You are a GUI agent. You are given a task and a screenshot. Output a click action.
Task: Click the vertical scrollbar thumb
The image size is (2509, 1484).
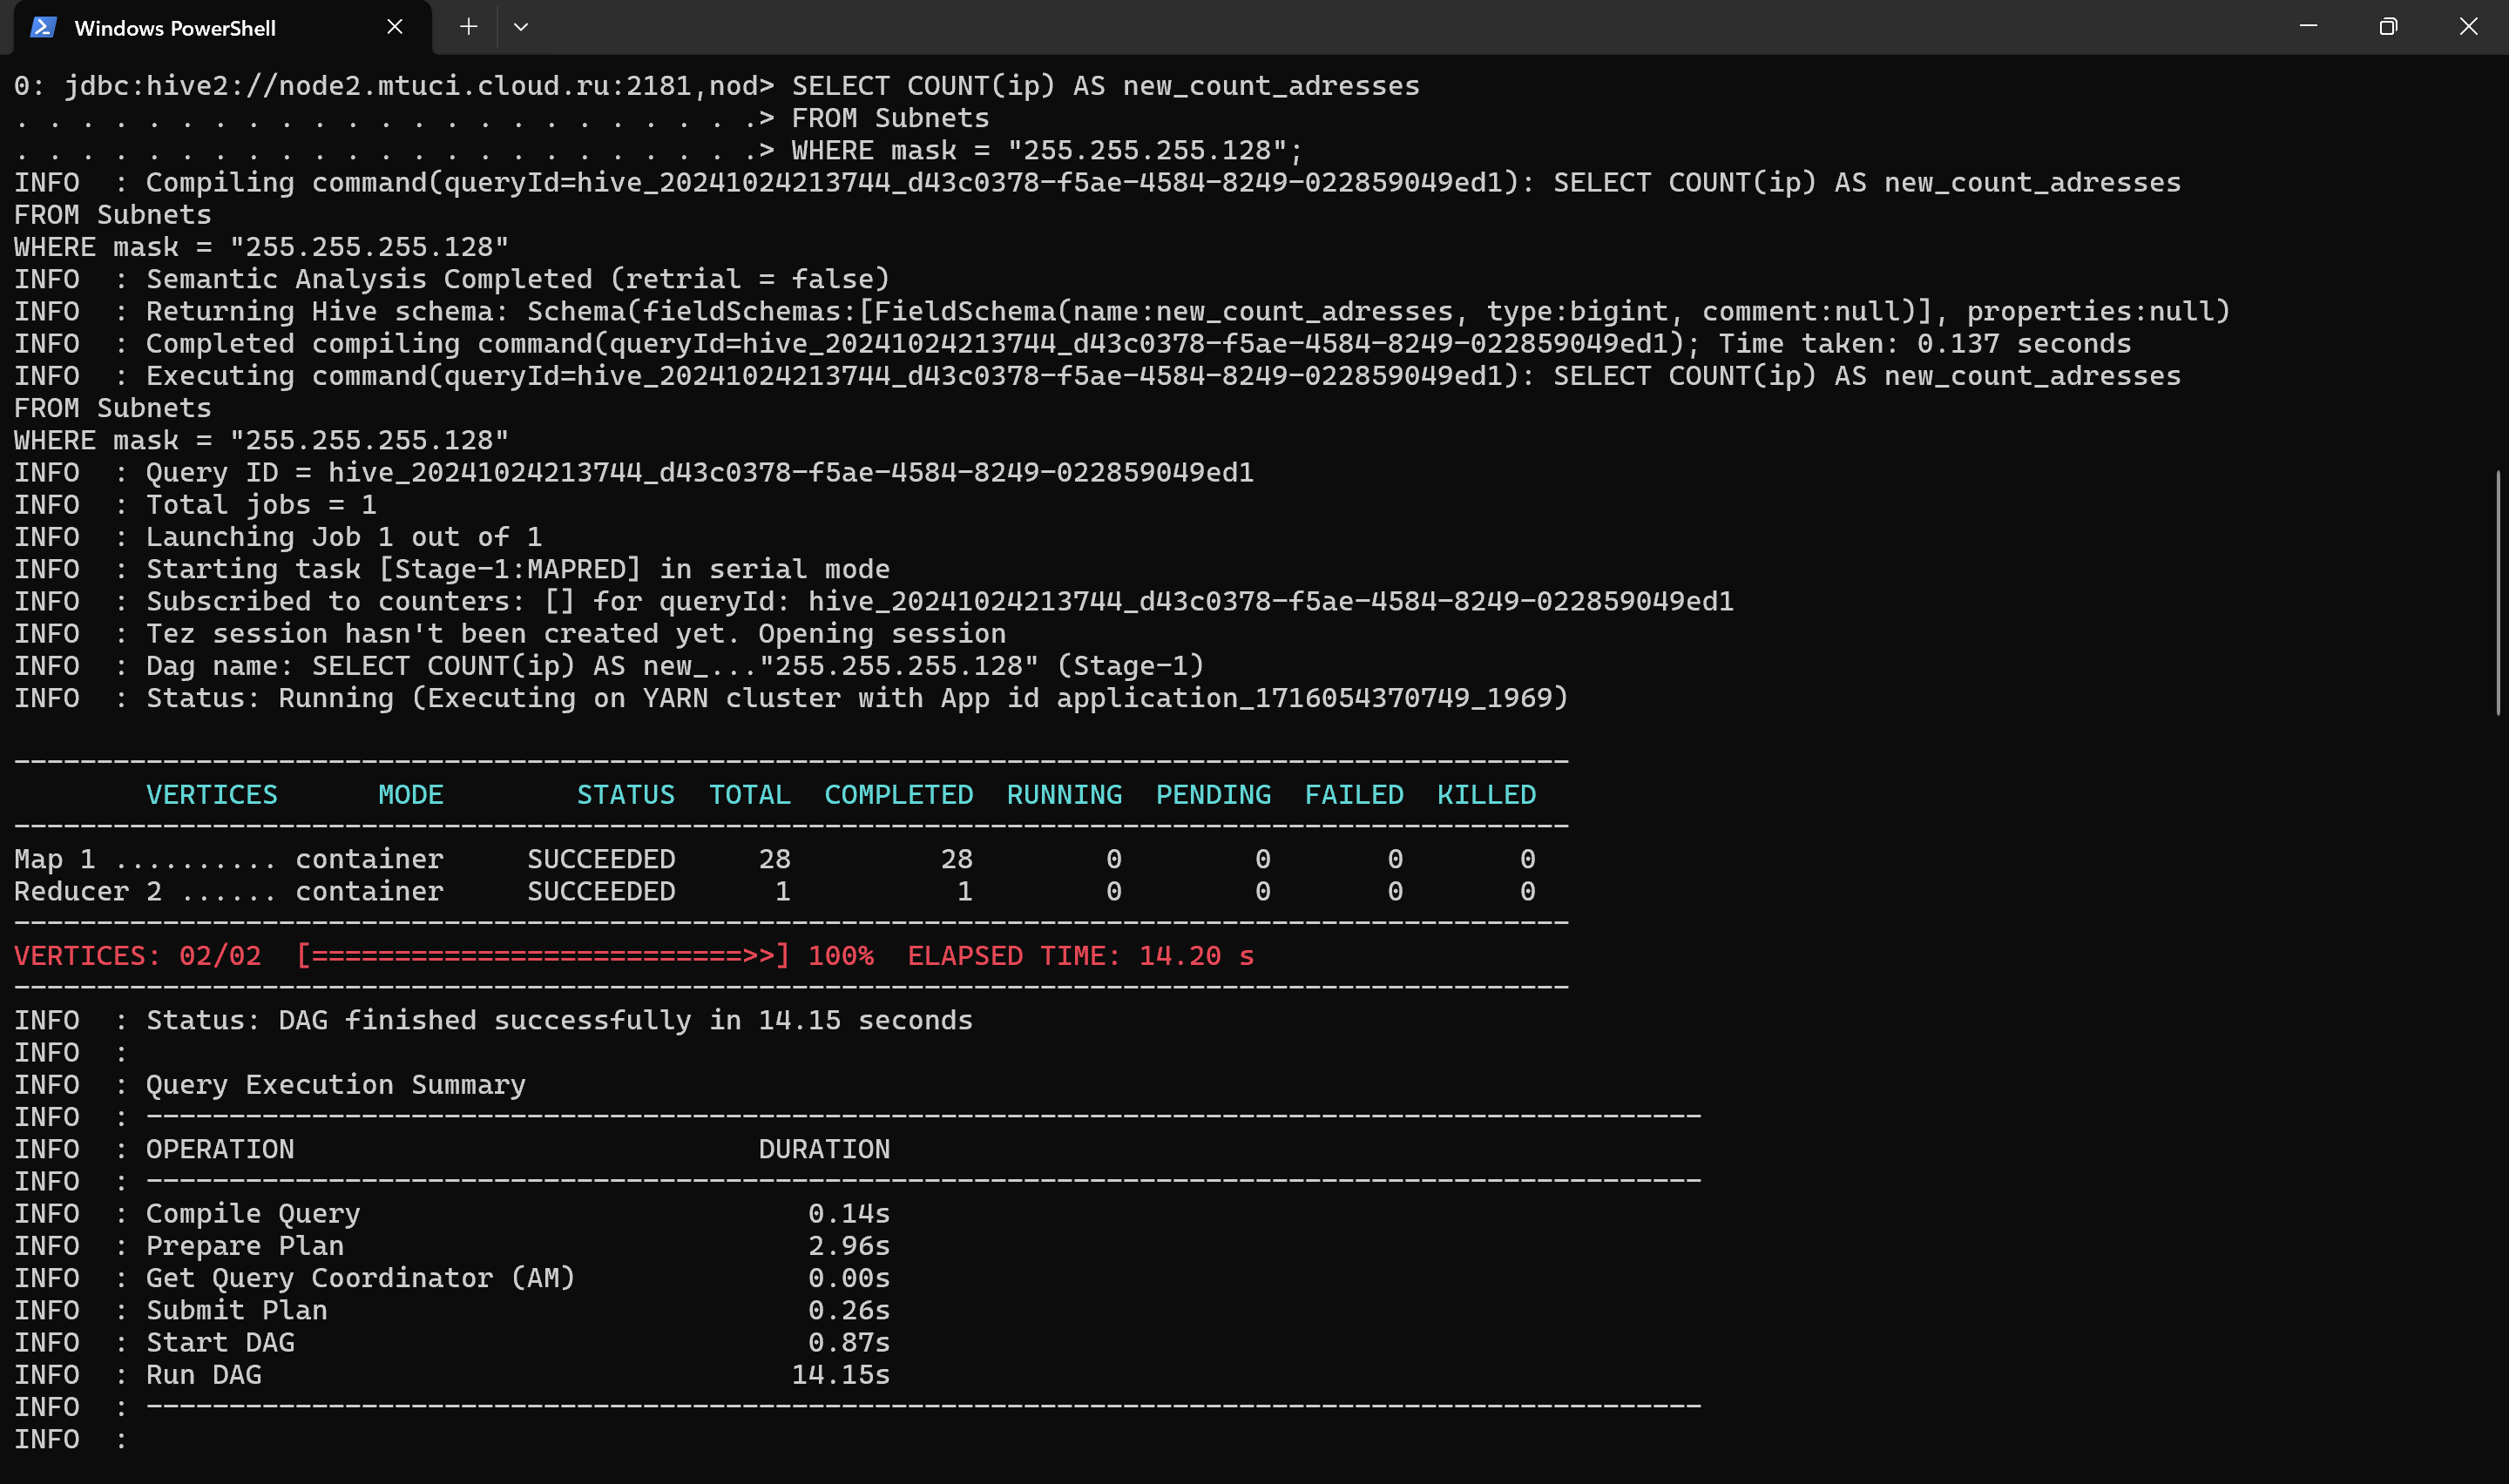click(2498, 594)
